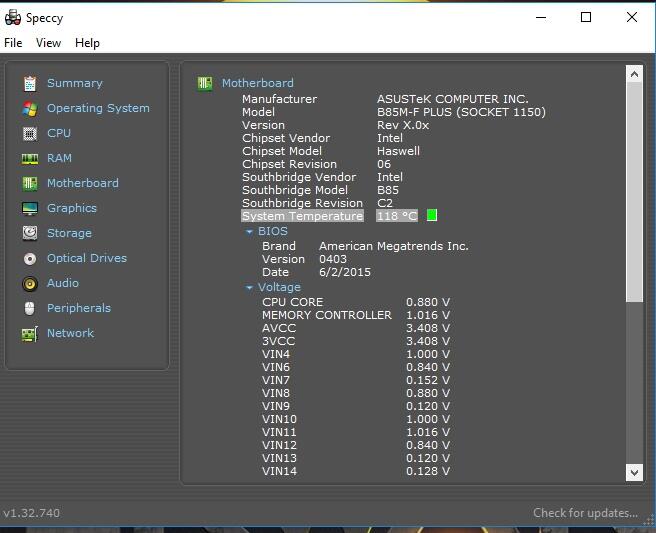Maximize the Speccy window
Screen dimensions: 656x533
586,17
